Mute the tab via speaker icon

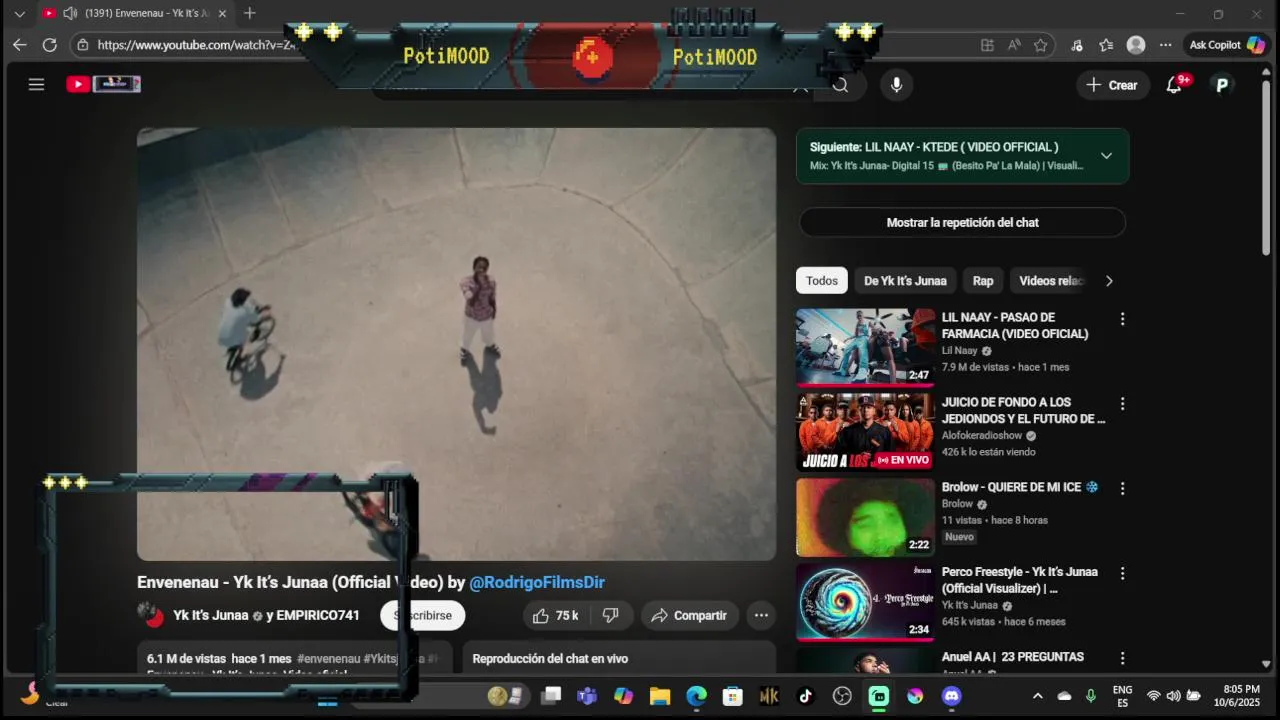[x=70, y=13]
